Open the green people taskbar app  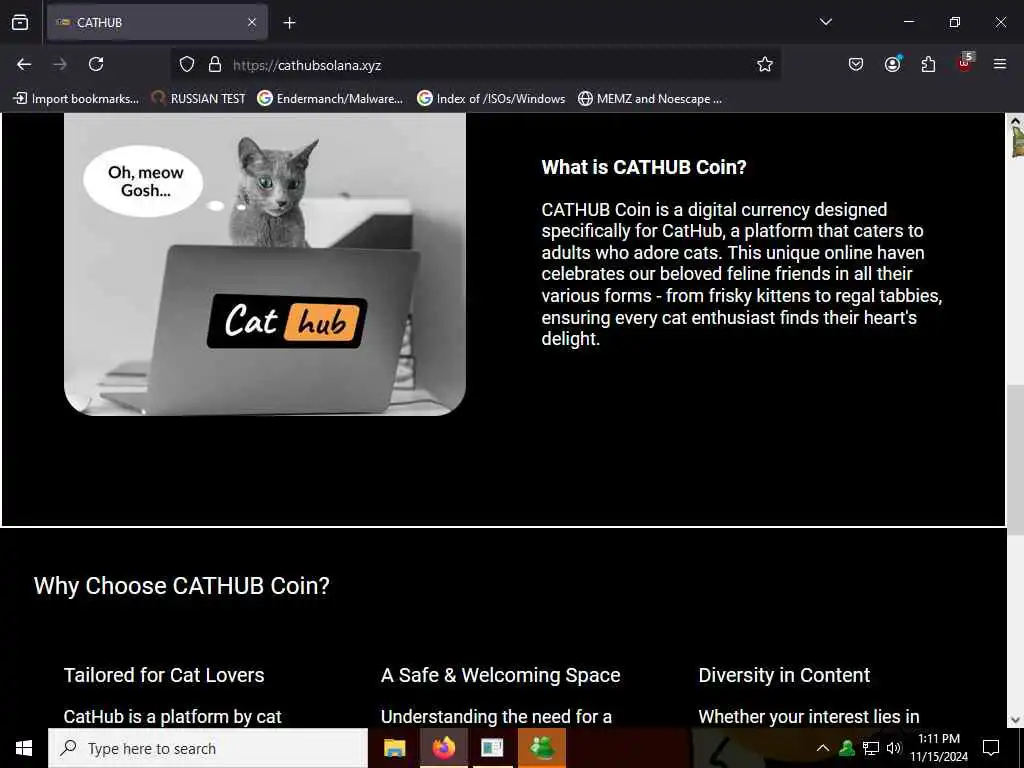point(541,748)
